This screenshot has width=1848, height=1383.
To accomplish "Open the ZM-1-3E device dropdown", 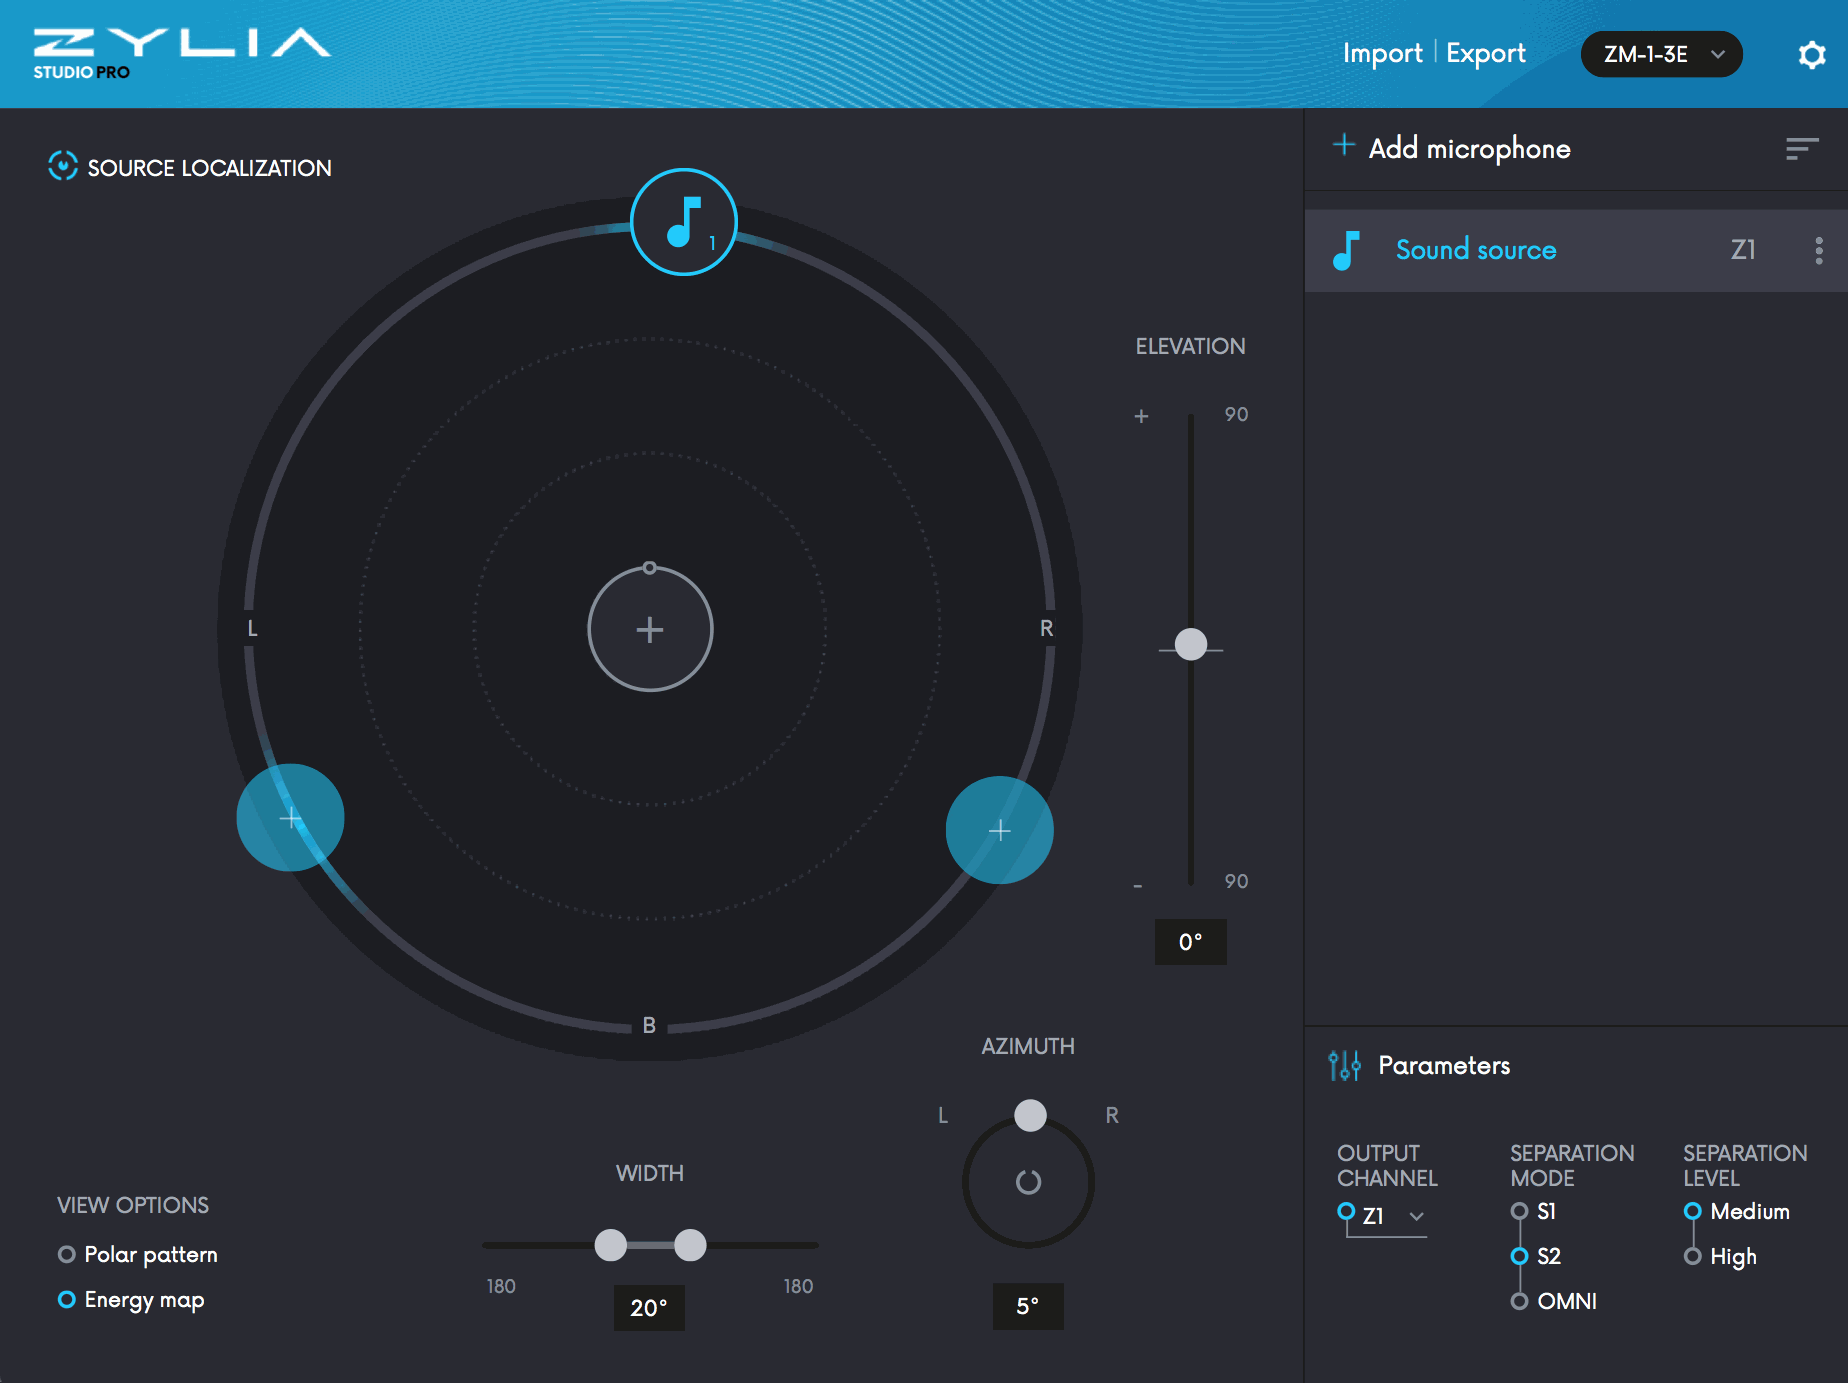I will point(1661,54).
